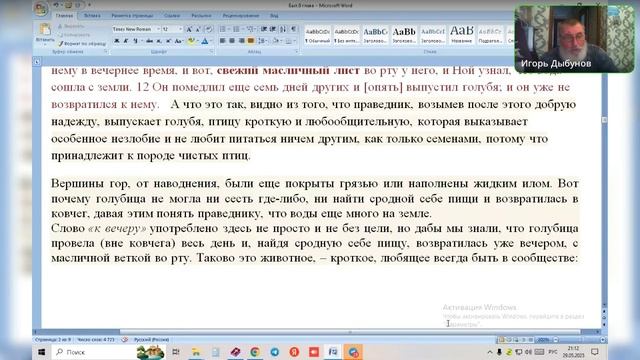
Task: Switch to the Ссылки tab
Action: click(x=172, y=16)
